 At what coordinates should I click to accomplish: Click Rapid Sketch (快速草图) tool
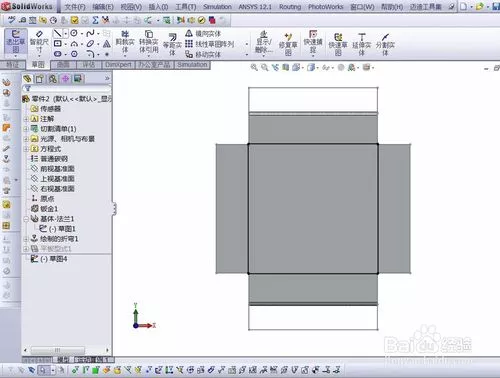click(338, 44)
